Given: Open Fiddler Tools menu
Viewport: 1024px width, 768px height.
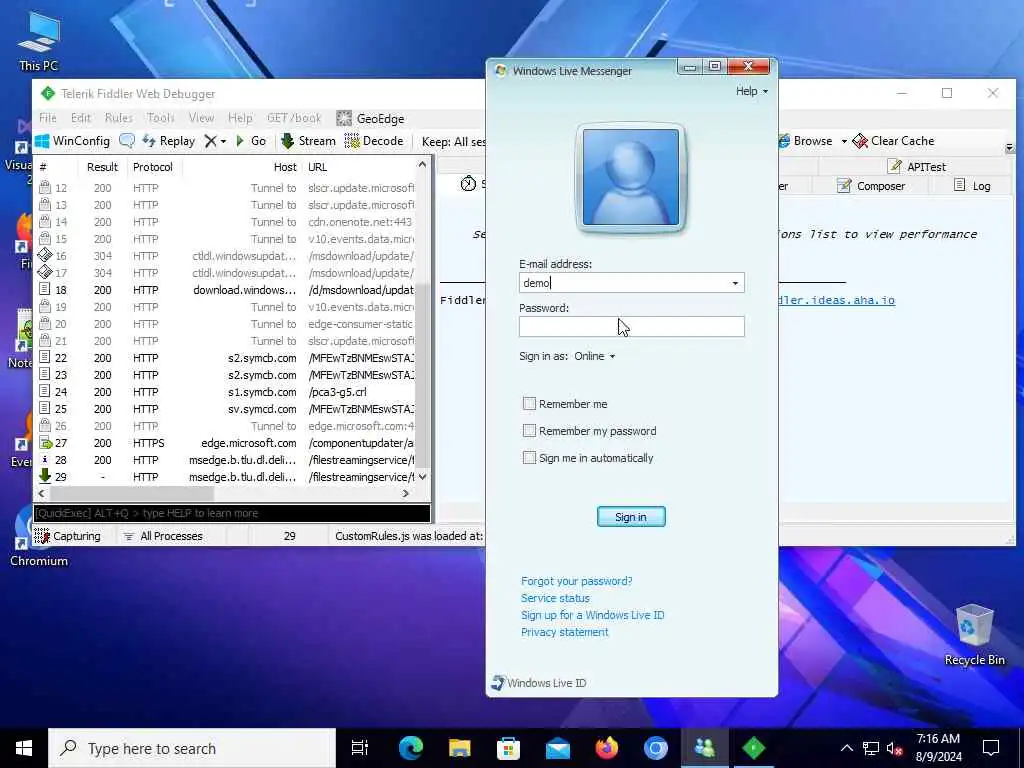Looking at the screenshot, I should (160, 118).
